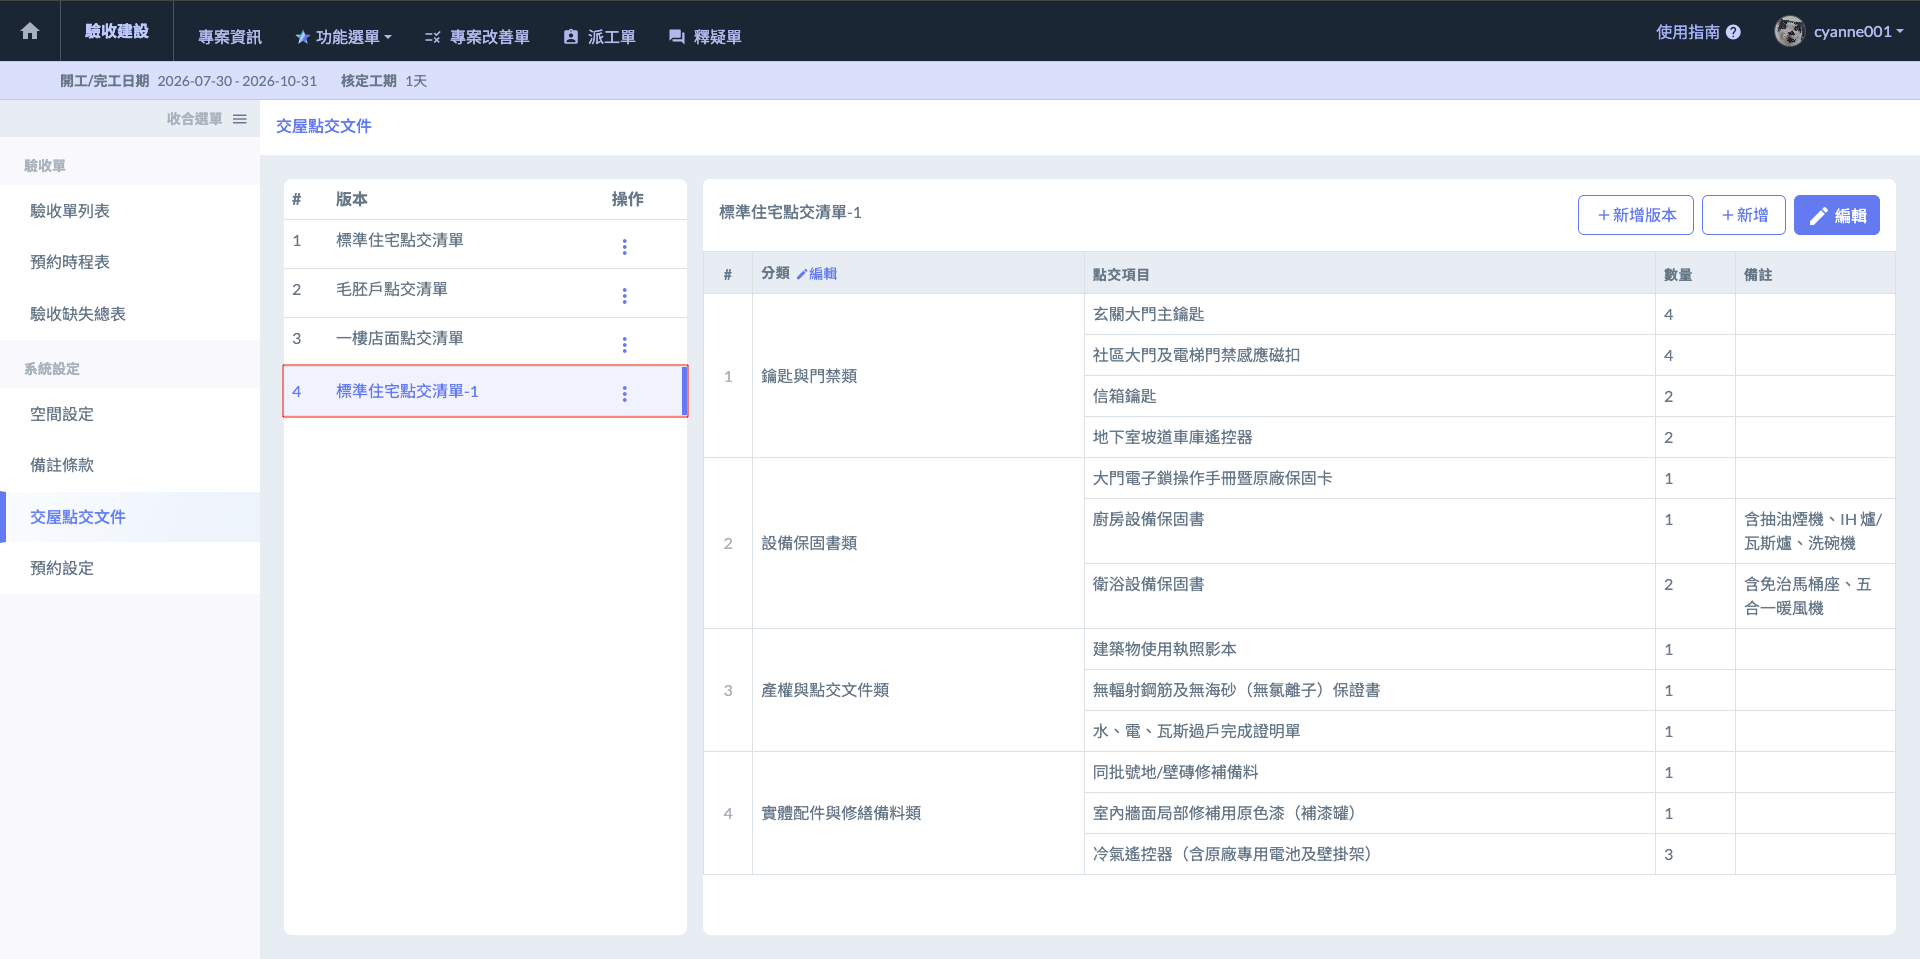Click the 核定工期 1天 value
Screen dimensions: 1920x959
[x=416, y=81]
